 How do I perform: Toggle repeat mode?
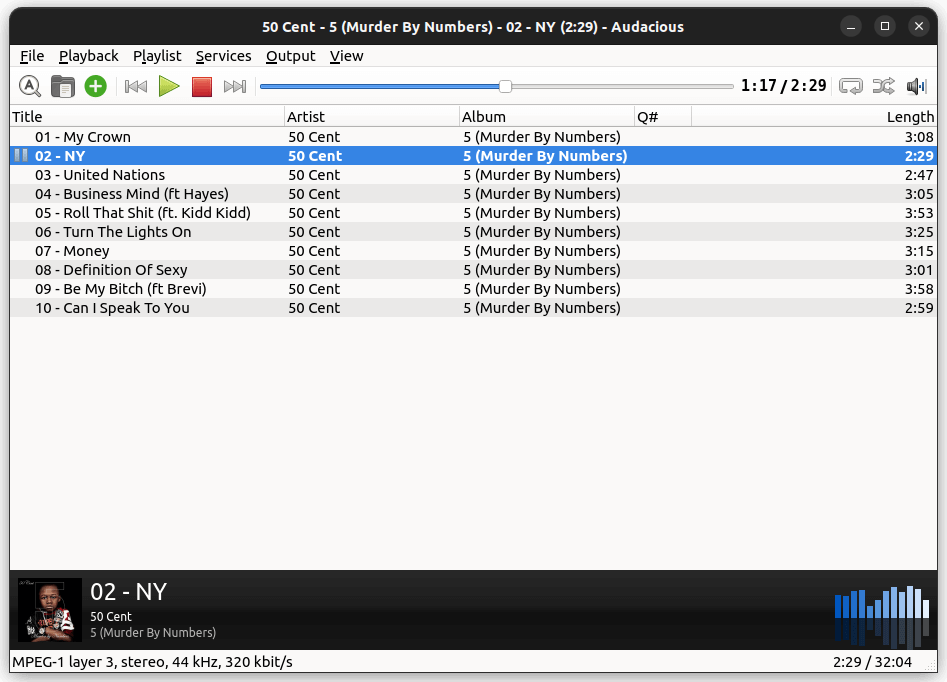[850, 87]
